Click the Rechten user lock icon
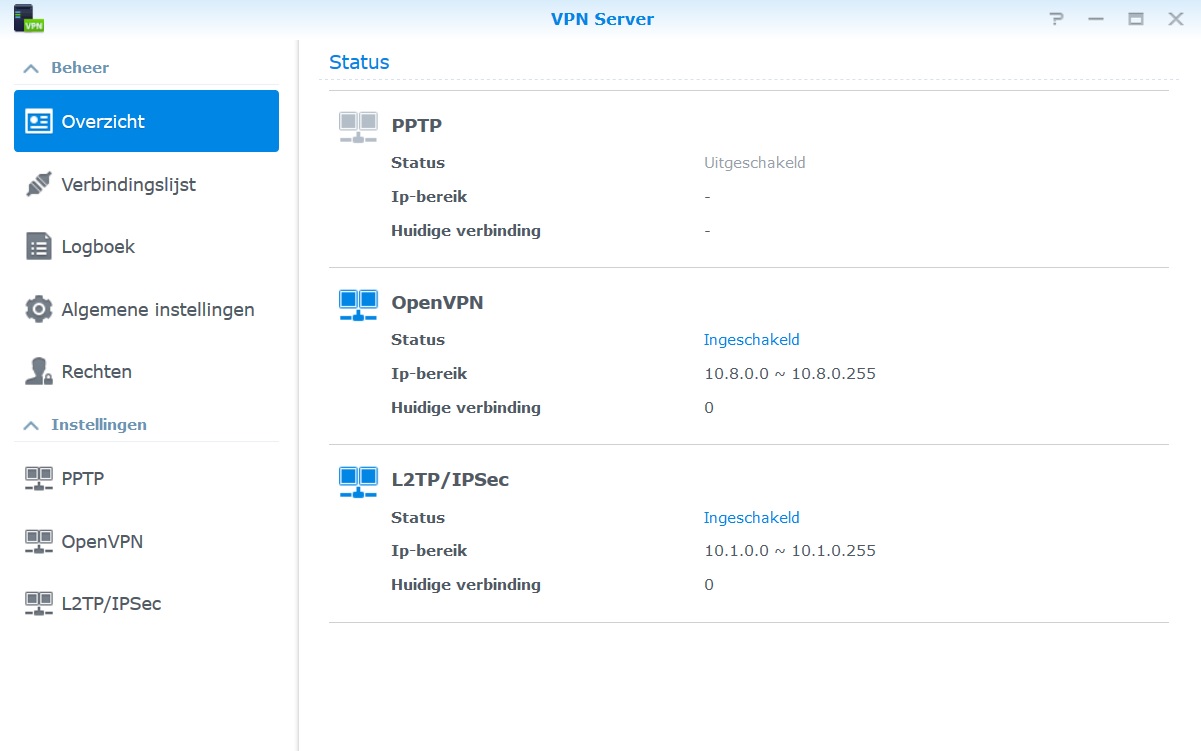This screenshot has width=1201, height=751. (38, 372)
